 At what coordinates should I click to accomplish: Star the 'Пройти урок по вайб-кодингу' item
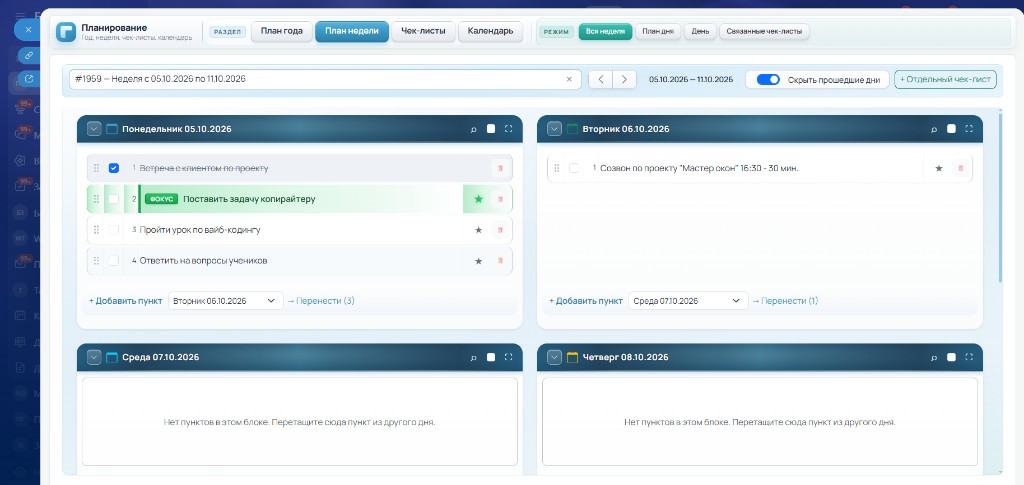(478, 230)
